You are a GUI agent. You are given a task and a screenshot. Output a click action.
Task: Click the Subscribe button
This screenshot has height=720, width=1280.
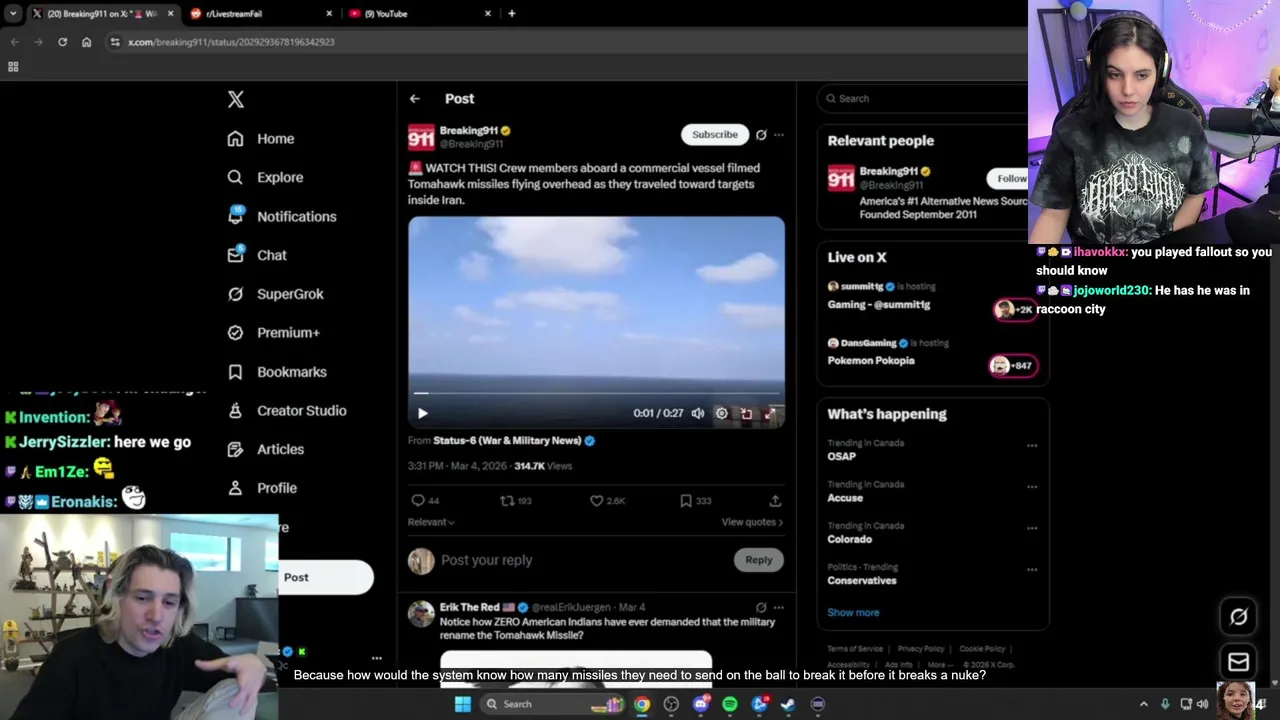pyautogui.click(x=715, y=135)
